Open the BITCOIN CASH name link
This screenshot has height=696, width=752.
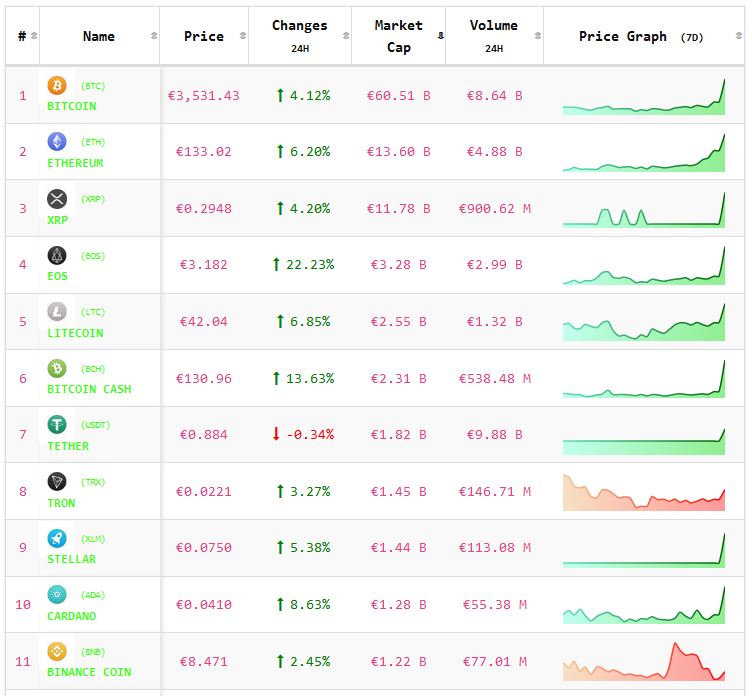point(89,389)
